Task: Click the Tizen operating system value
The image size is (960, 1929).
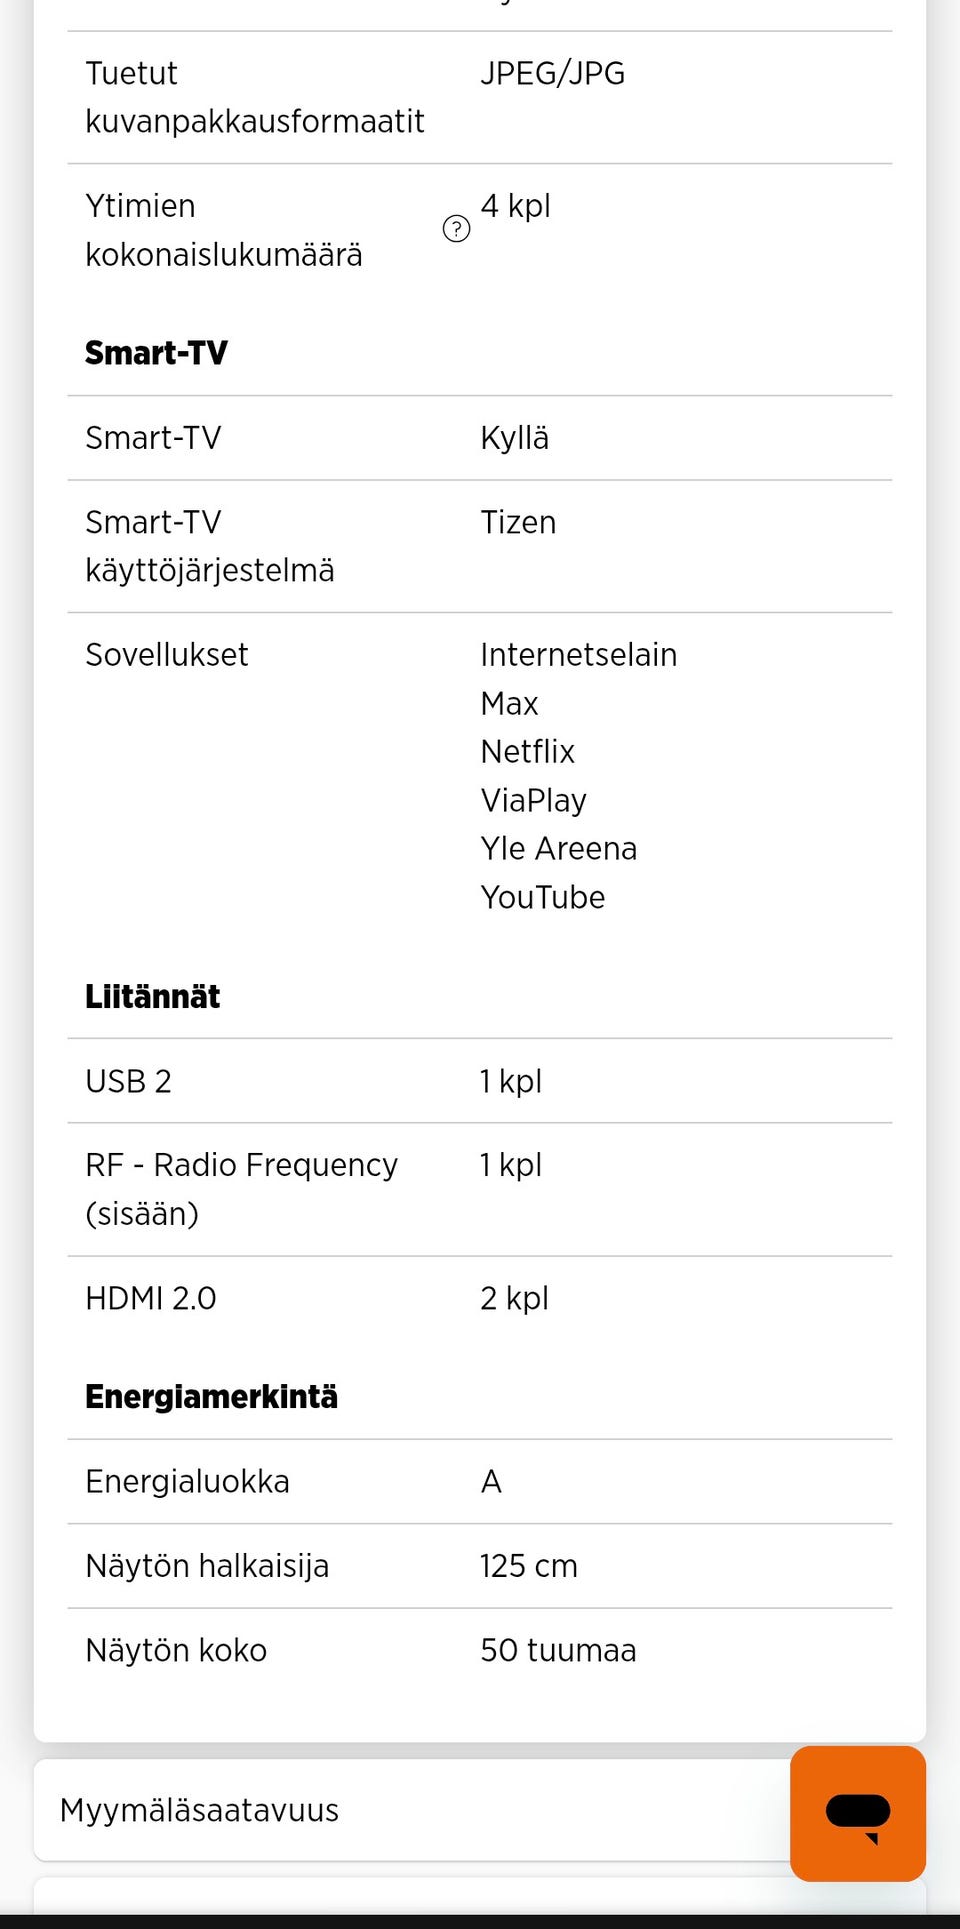Action: pos(518,523)
